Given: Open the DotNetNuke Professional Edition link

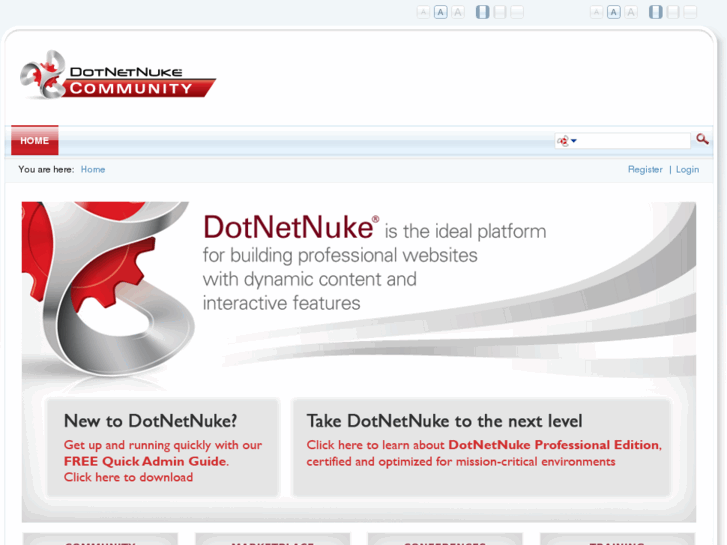Looking at the screenshot, I should 554,445.
